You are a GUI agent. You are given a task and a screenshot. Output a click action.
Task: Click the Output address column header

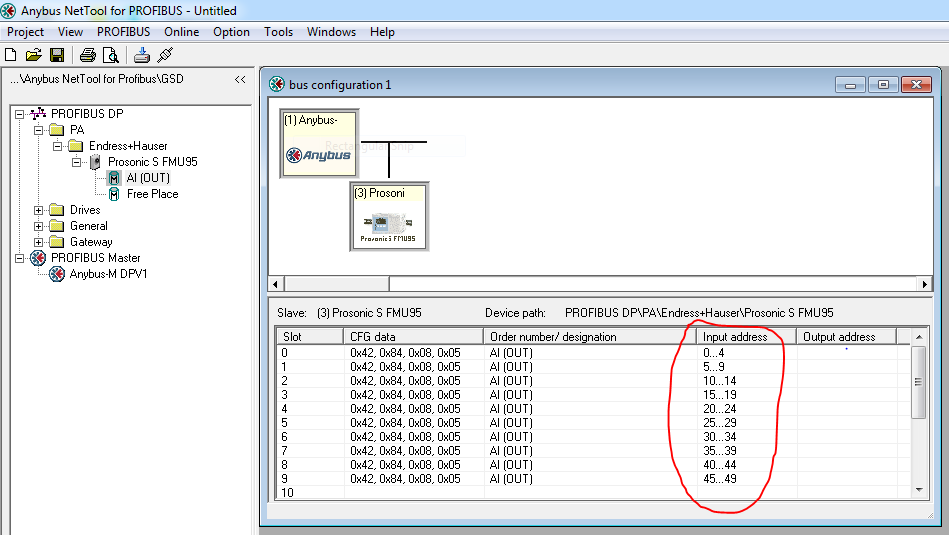pyautogui.click(x=846, y=336)
